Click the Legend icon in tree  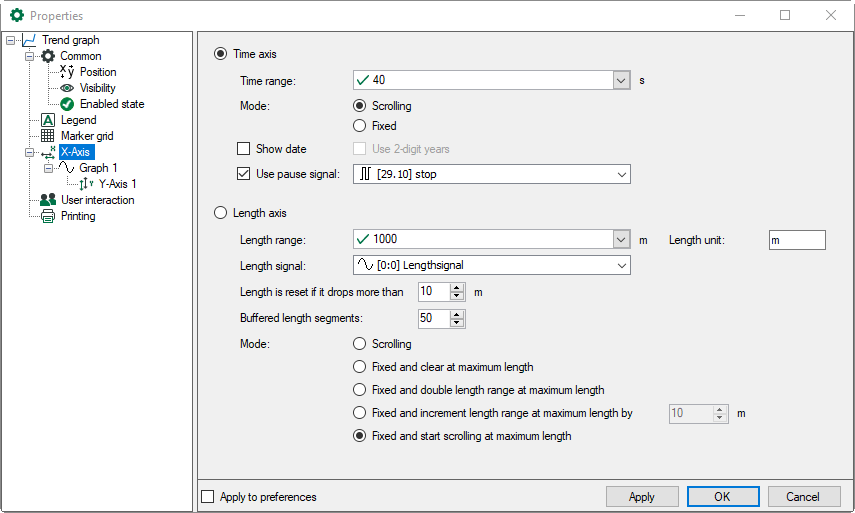tap(47, 120)
